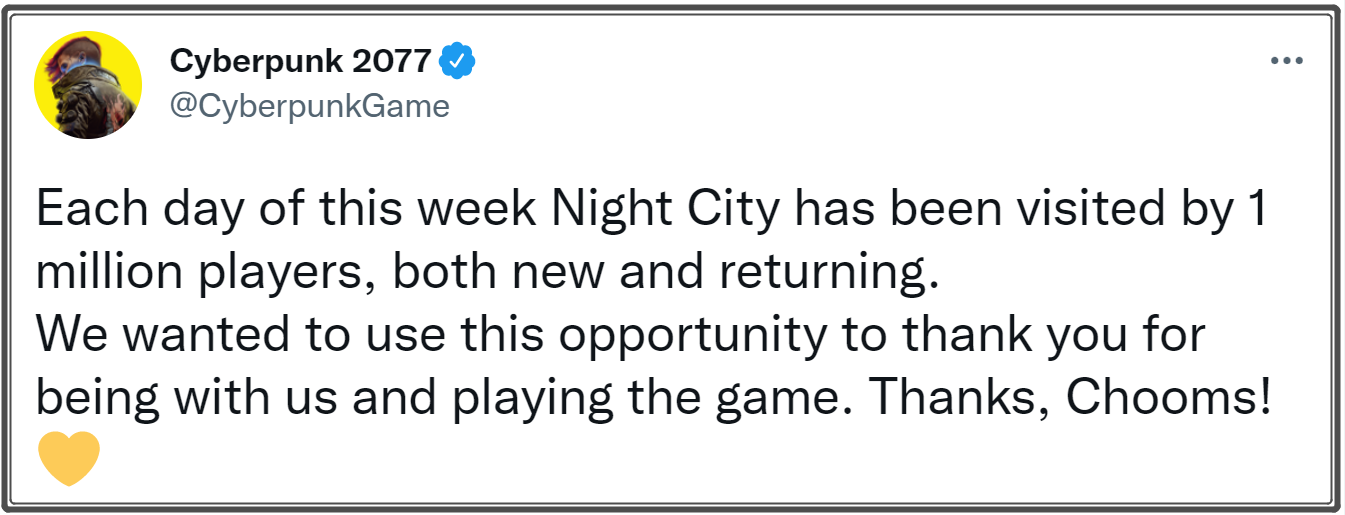Open the Cyberpunk 2077 display name link
The width and height of the screenshot is (1345, 515).
coord(300,62)
